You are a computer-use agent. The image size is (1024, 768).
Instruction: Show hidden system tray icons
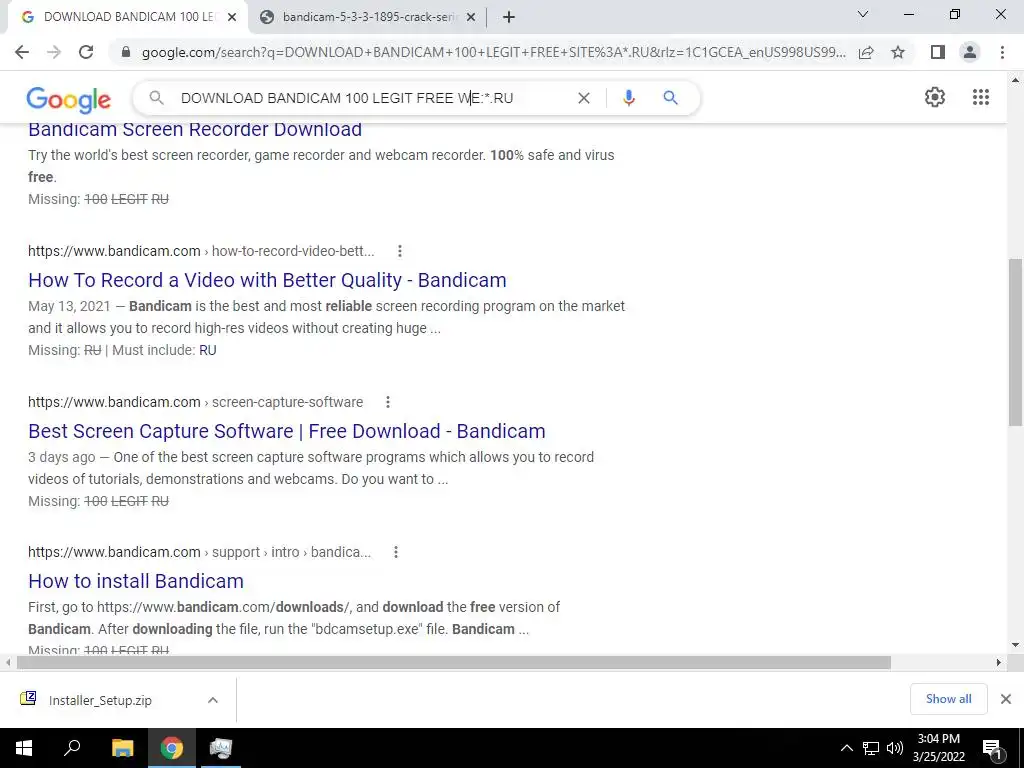click(846, 748)
